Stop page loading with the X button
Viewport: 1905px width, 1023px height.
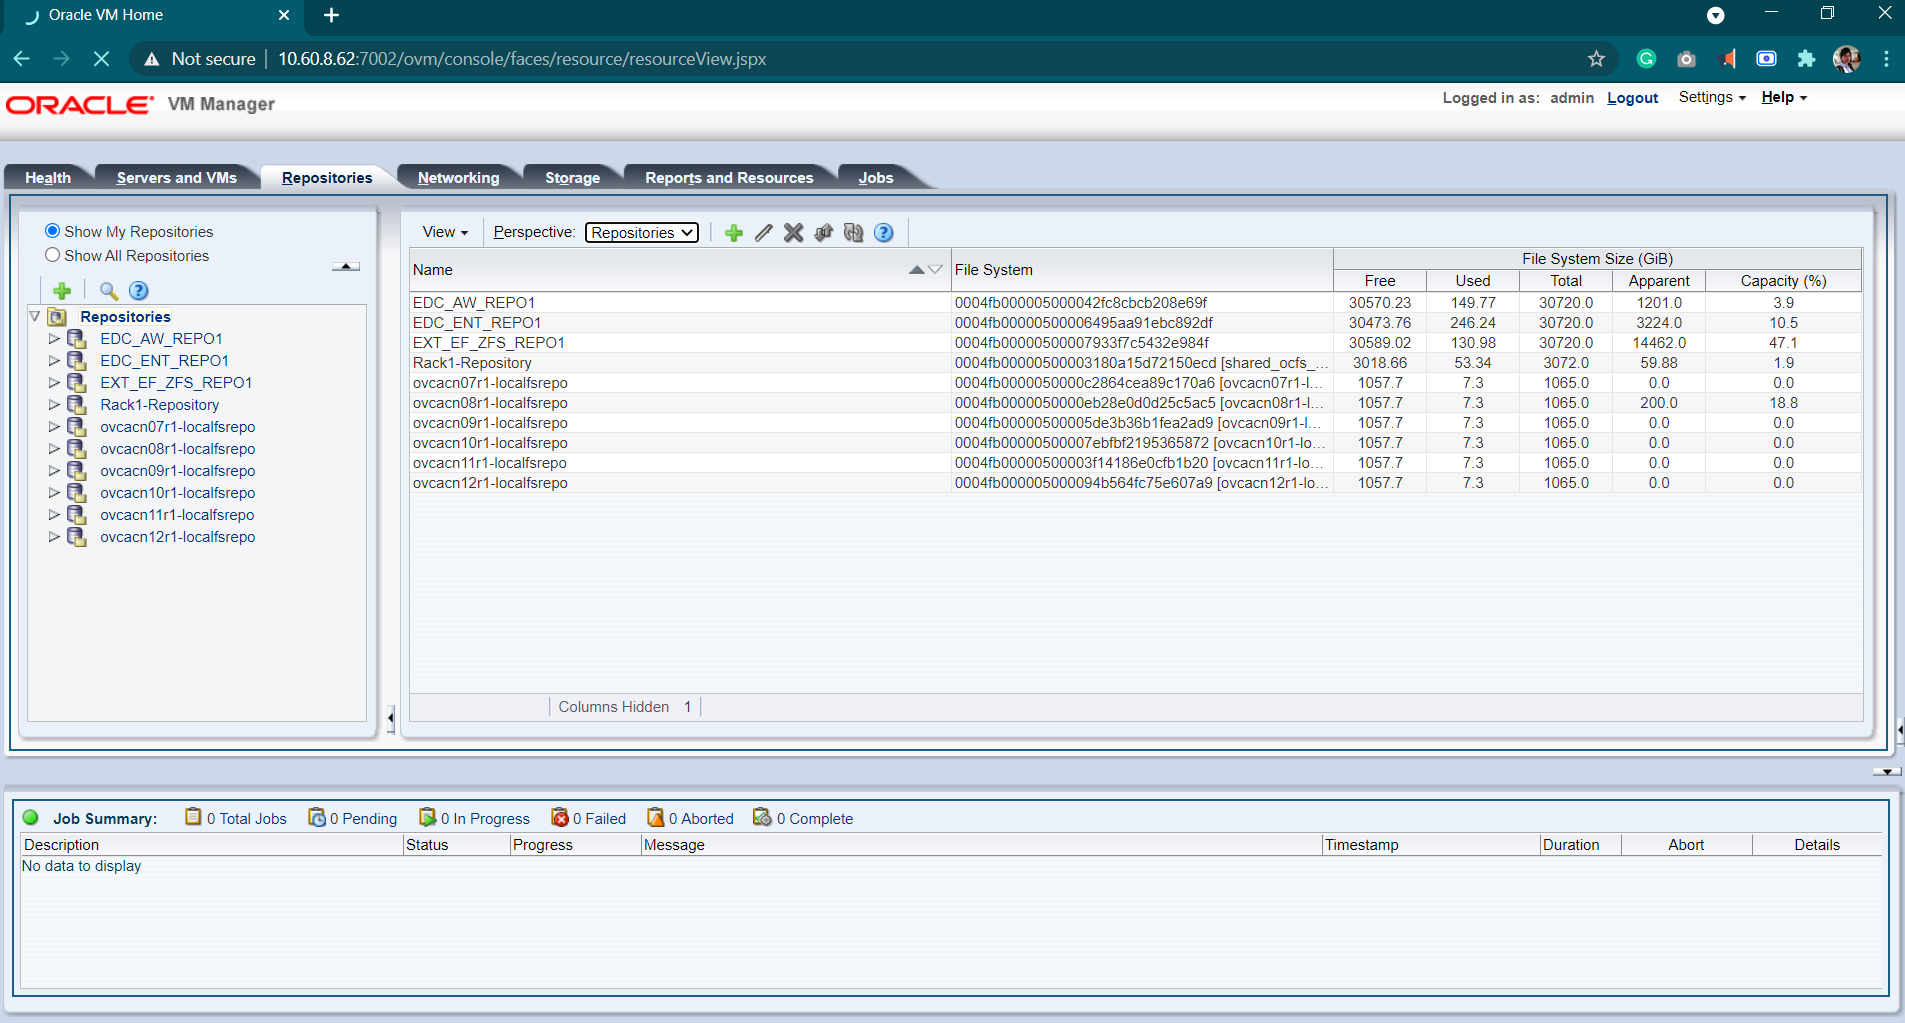[101, 59]
